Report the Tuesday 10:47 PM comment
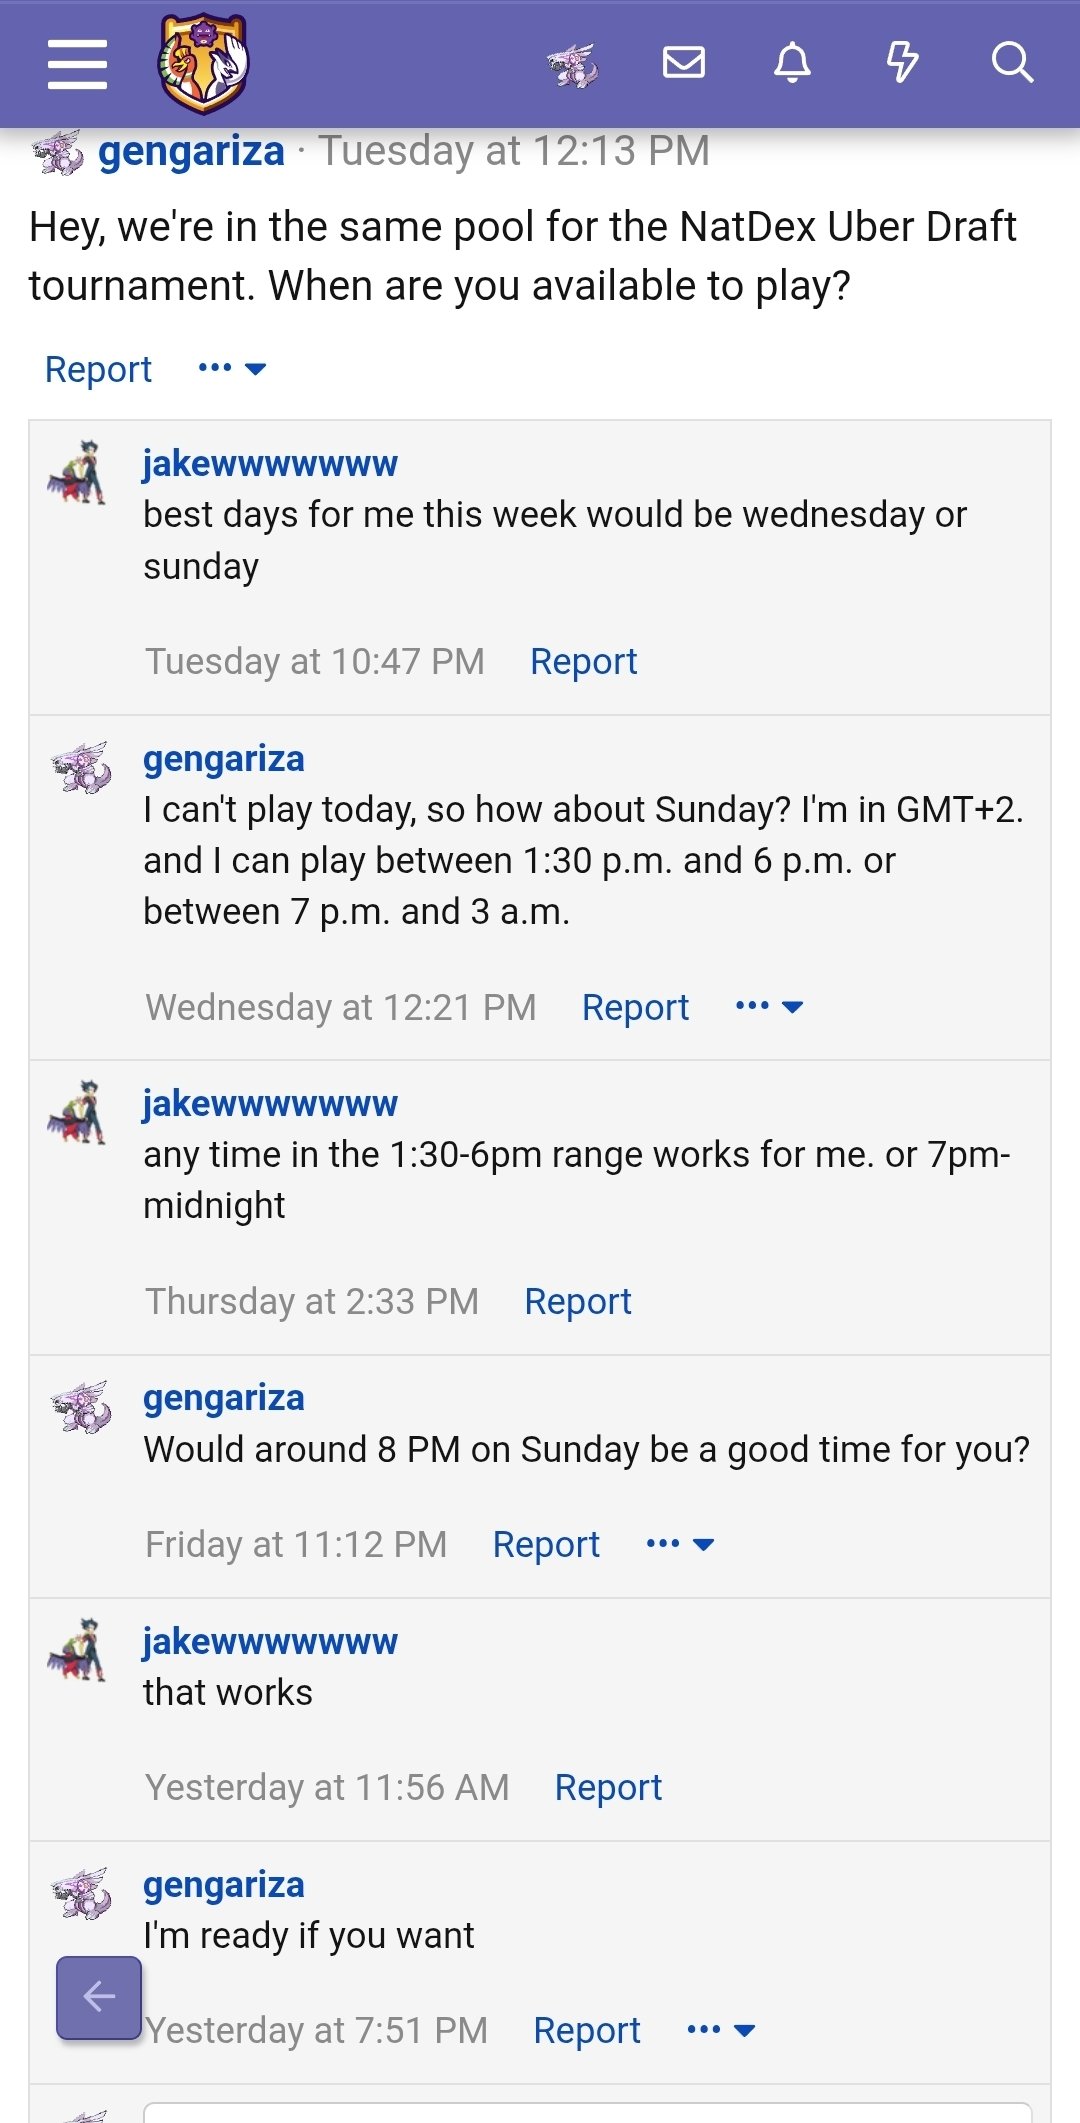 tap(584, 661)
